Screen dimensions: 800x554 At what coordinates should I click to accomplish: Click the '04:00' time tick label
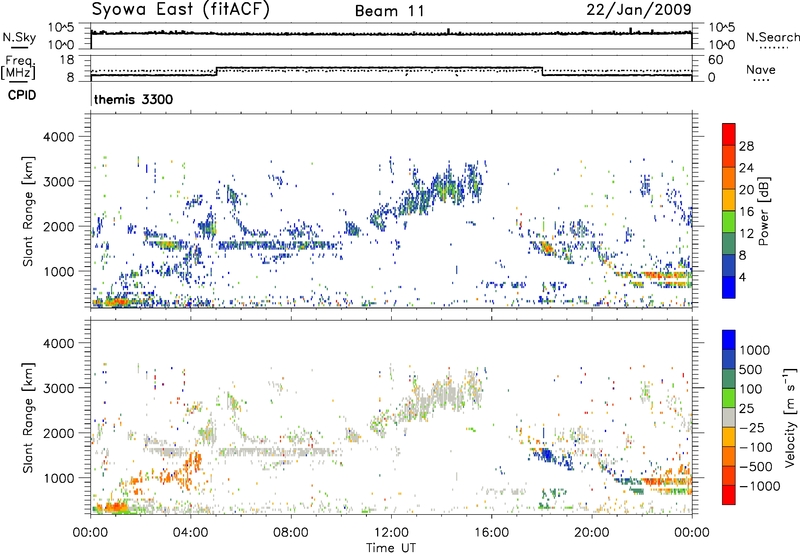tap(190, 533)
